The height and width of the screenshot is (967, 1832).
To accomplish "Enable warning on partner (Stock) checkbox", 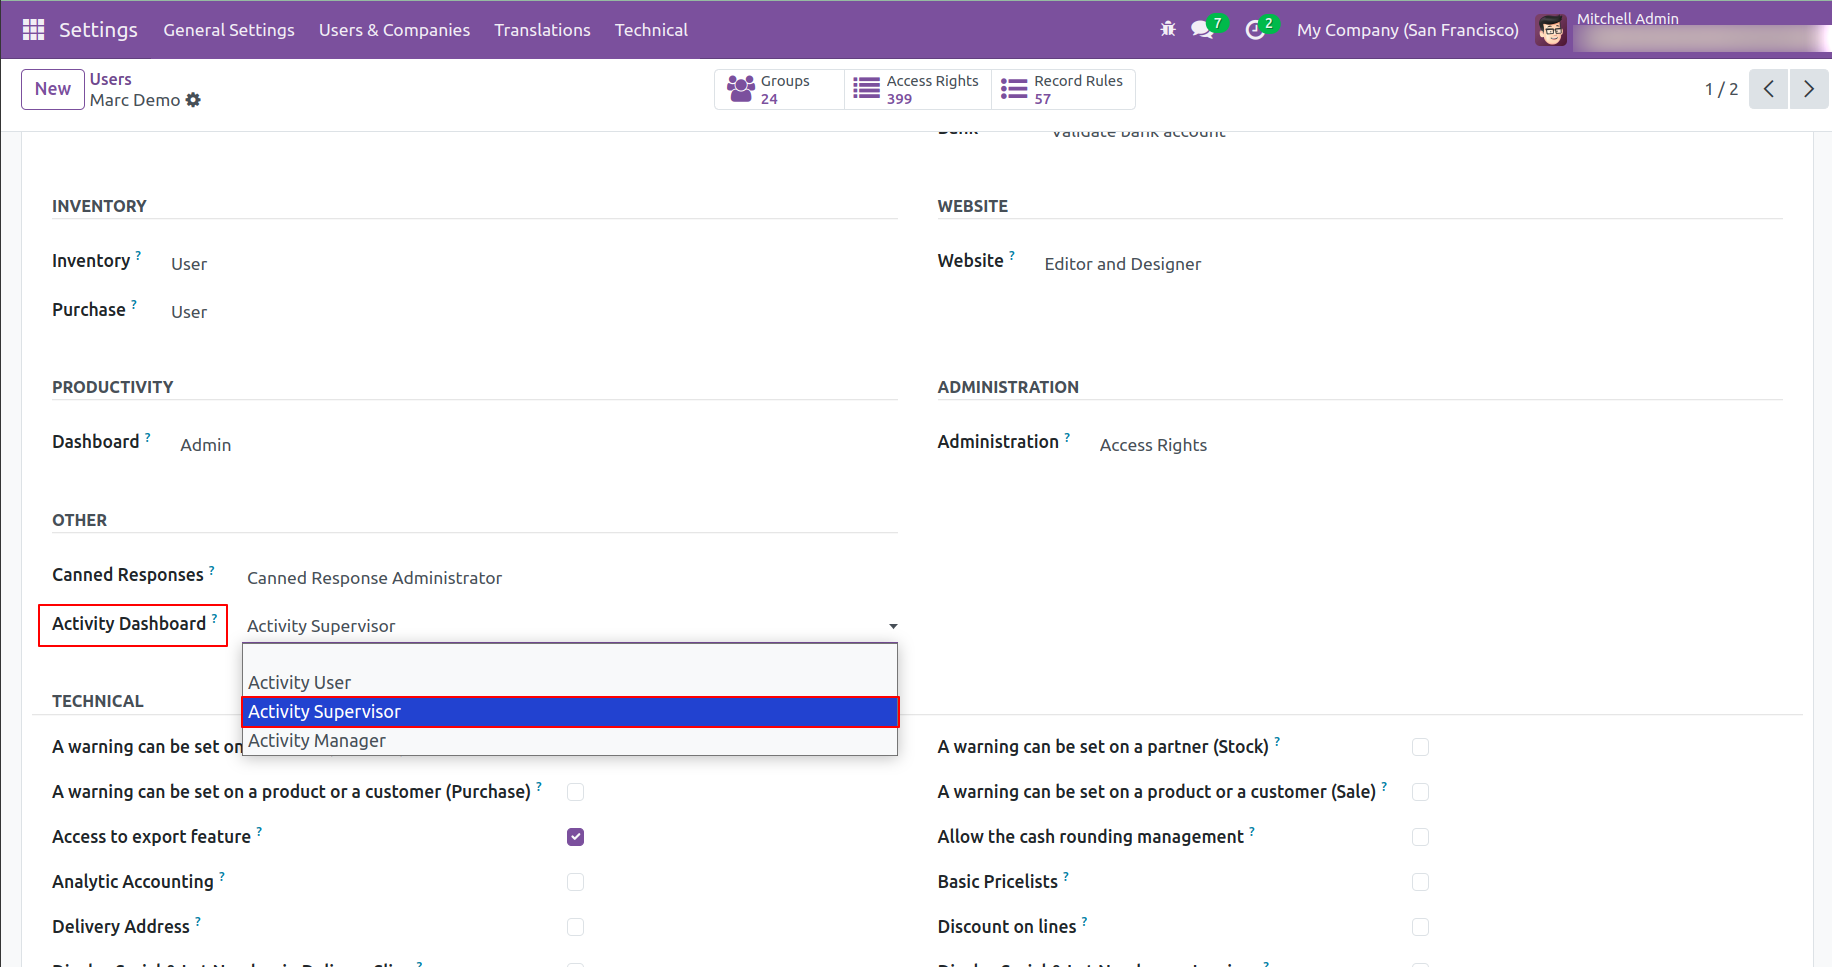I will point(1420,747).
